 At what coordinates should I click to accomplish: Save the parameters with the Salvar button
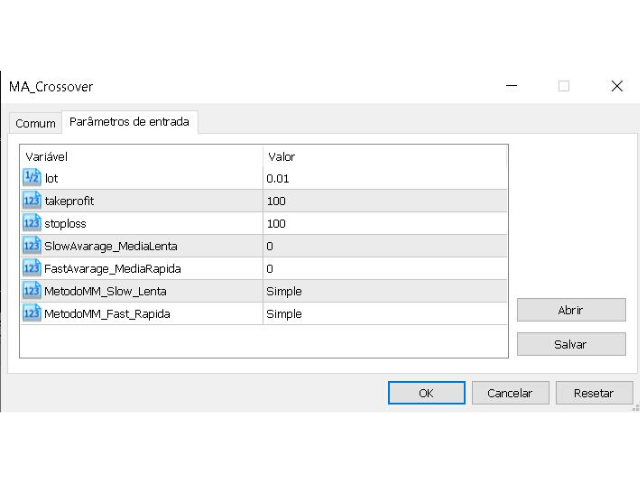[x=571, y=344]
